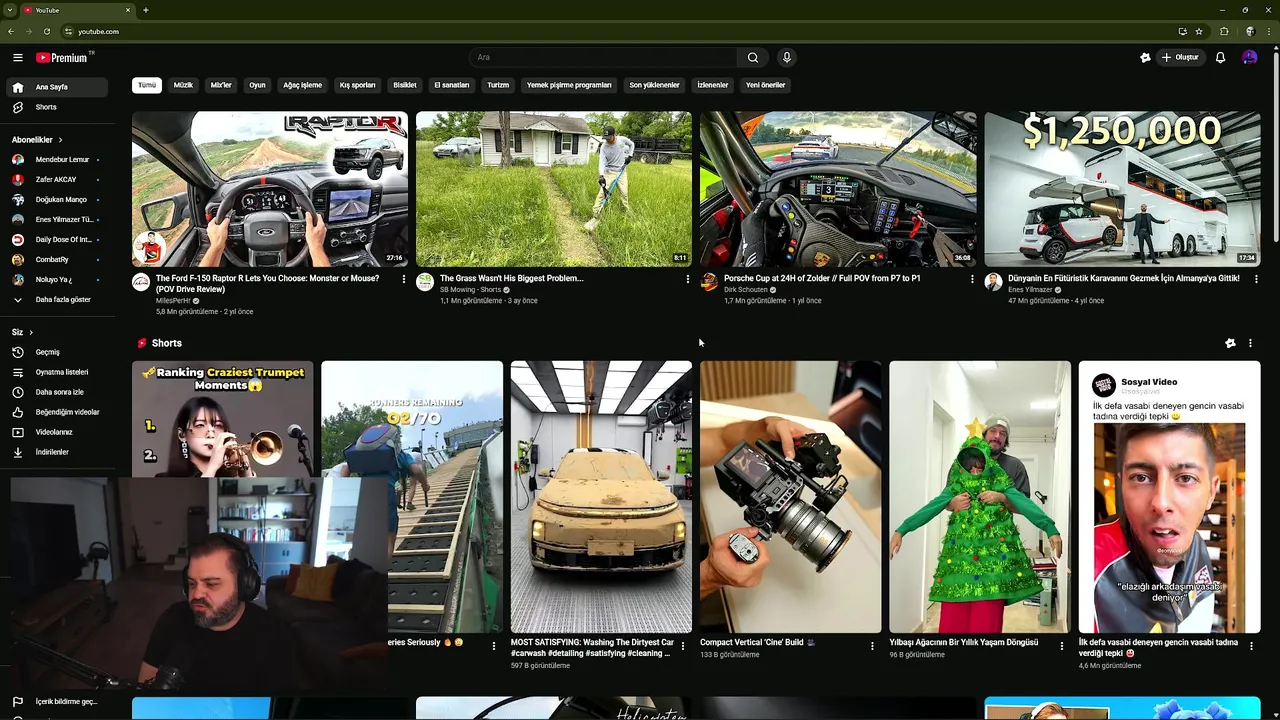Play the $1,250,000 caravan thumbnail

(x=1122, y=189)
